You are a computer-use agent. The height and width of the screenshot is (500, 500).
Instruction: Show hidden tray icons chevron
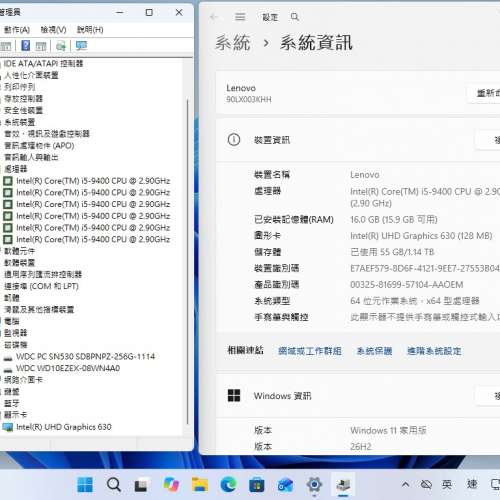click(405, 484)
